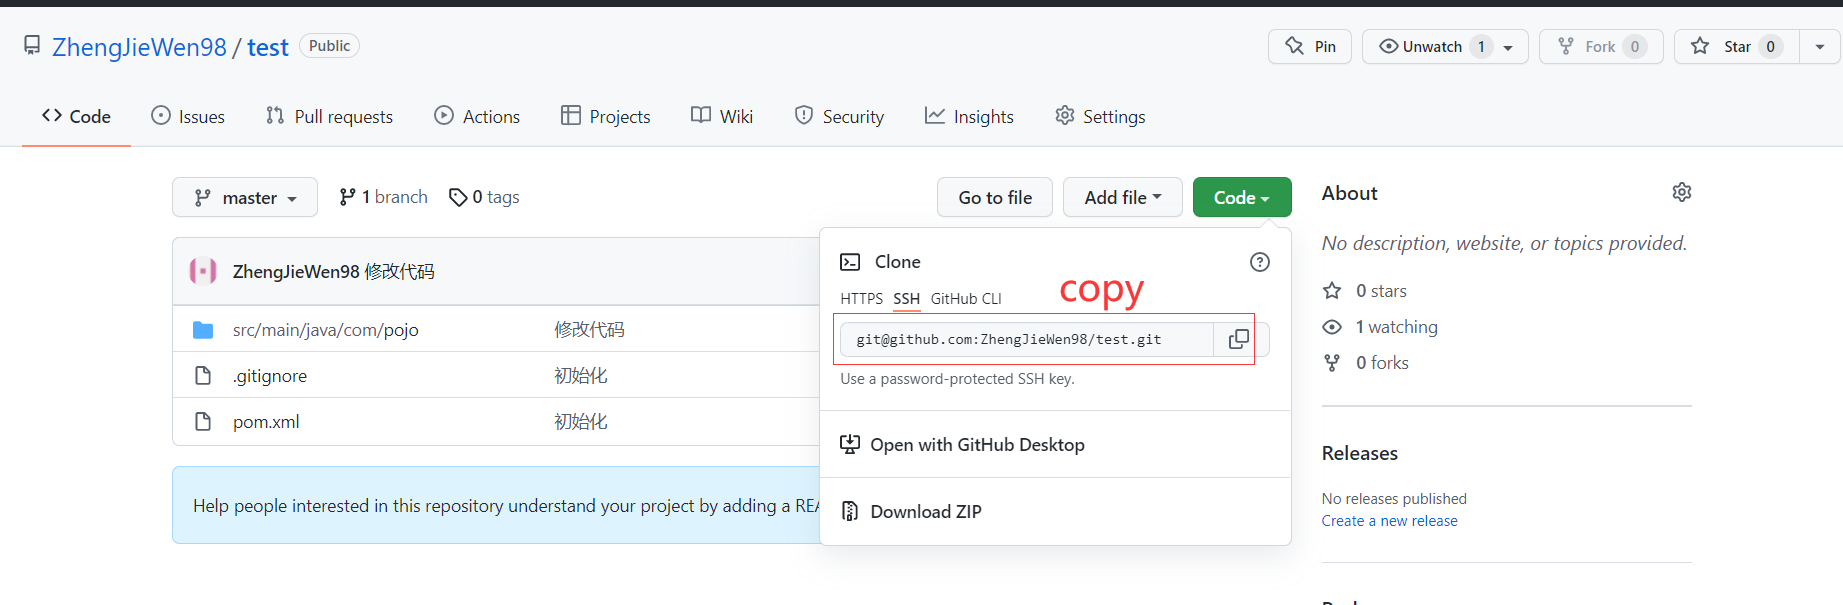
Task: Open the Unwatch notifications dropdown
Action: (x=1445, y=46)
